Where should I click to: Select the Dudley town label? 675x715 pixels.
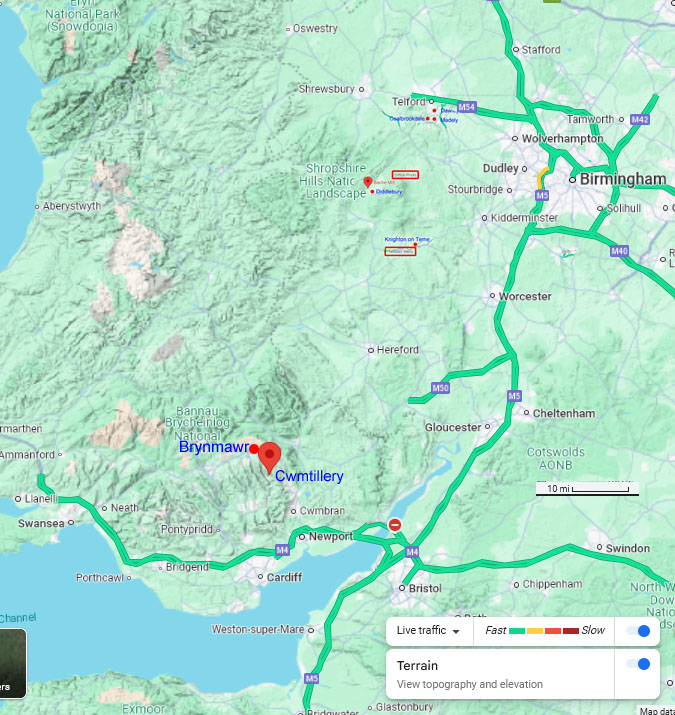pyautogui.click(x=501, y=169)
